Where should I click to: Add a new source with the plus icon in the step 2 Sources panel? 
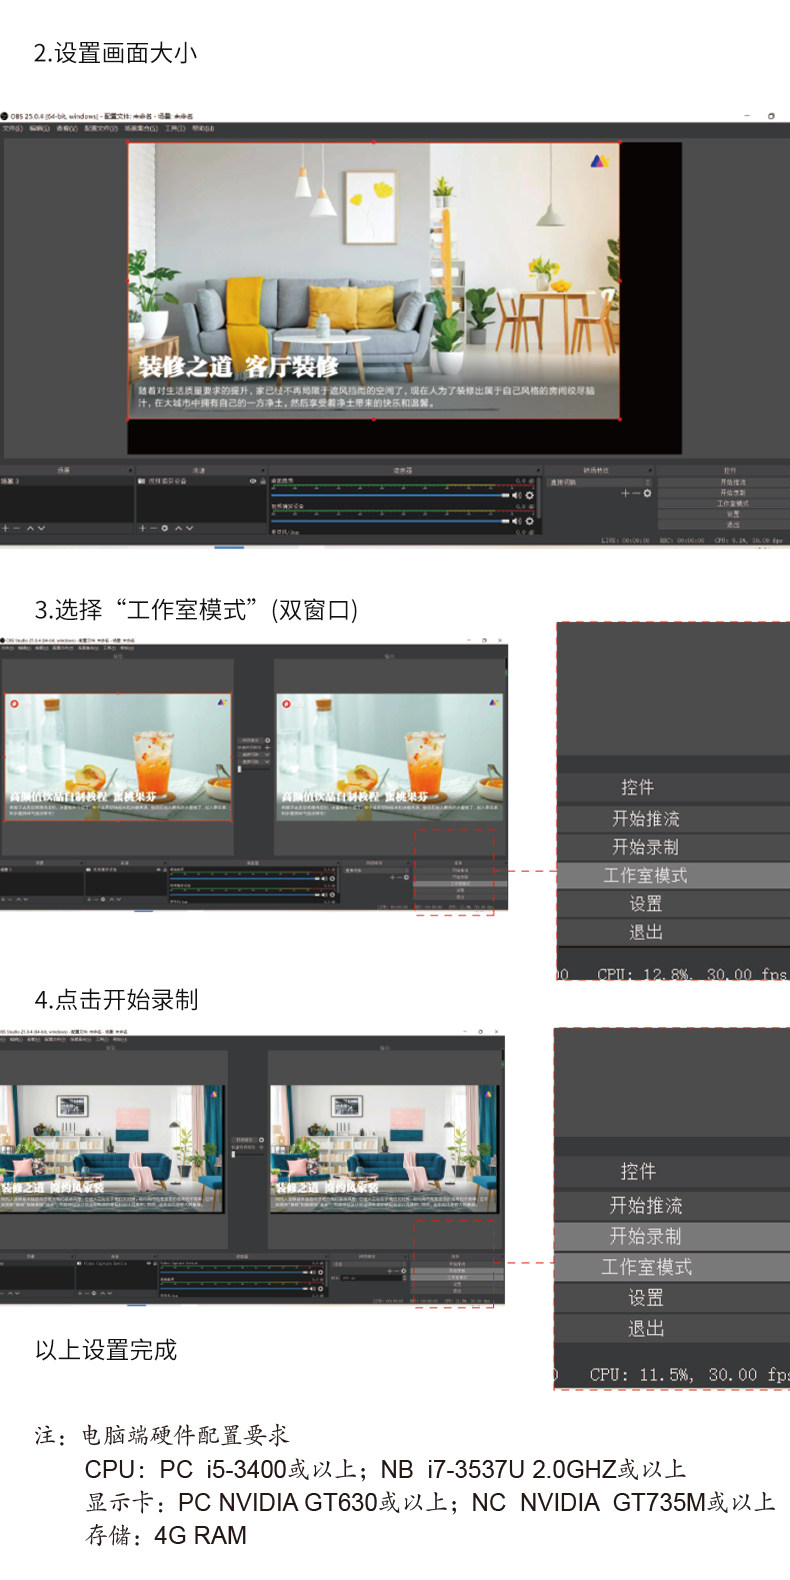[142, 528]
